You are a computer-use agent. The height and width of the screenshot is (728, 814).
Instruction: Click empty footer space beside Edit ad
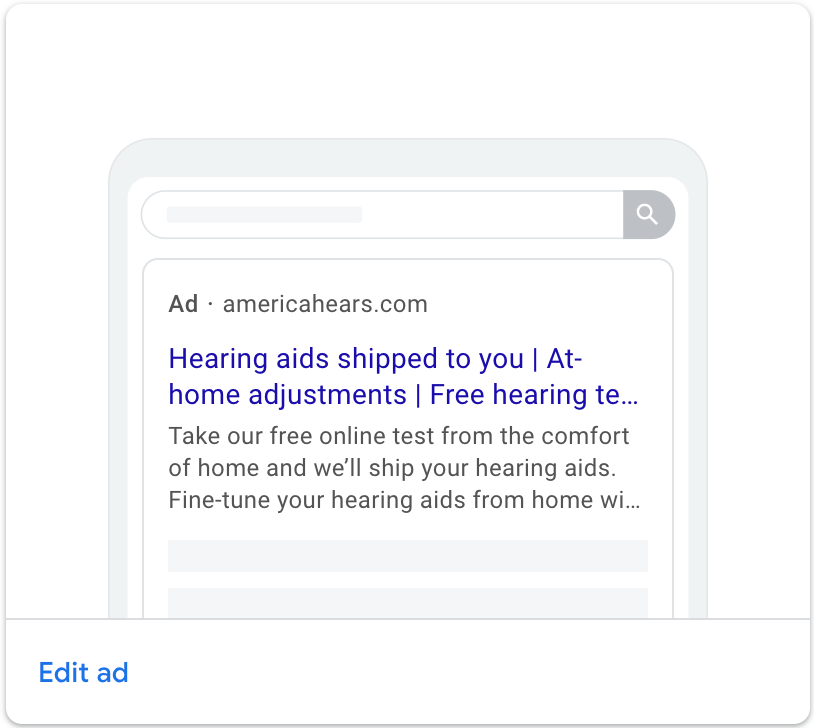pos(467,672)
